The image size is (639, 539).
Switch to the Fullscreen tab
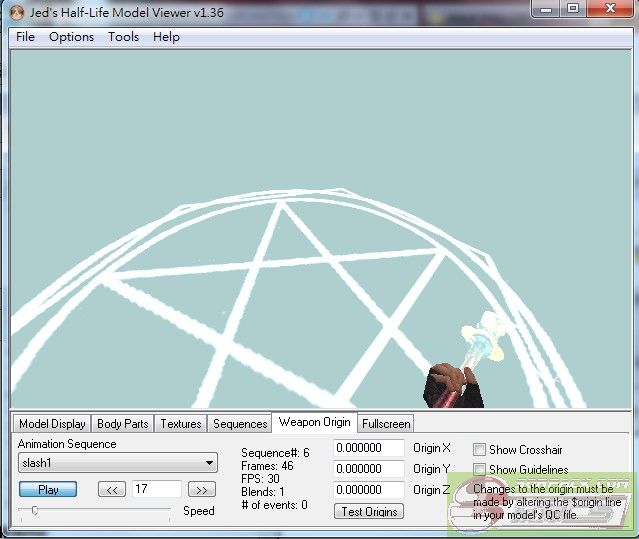(x=386, y=424)
